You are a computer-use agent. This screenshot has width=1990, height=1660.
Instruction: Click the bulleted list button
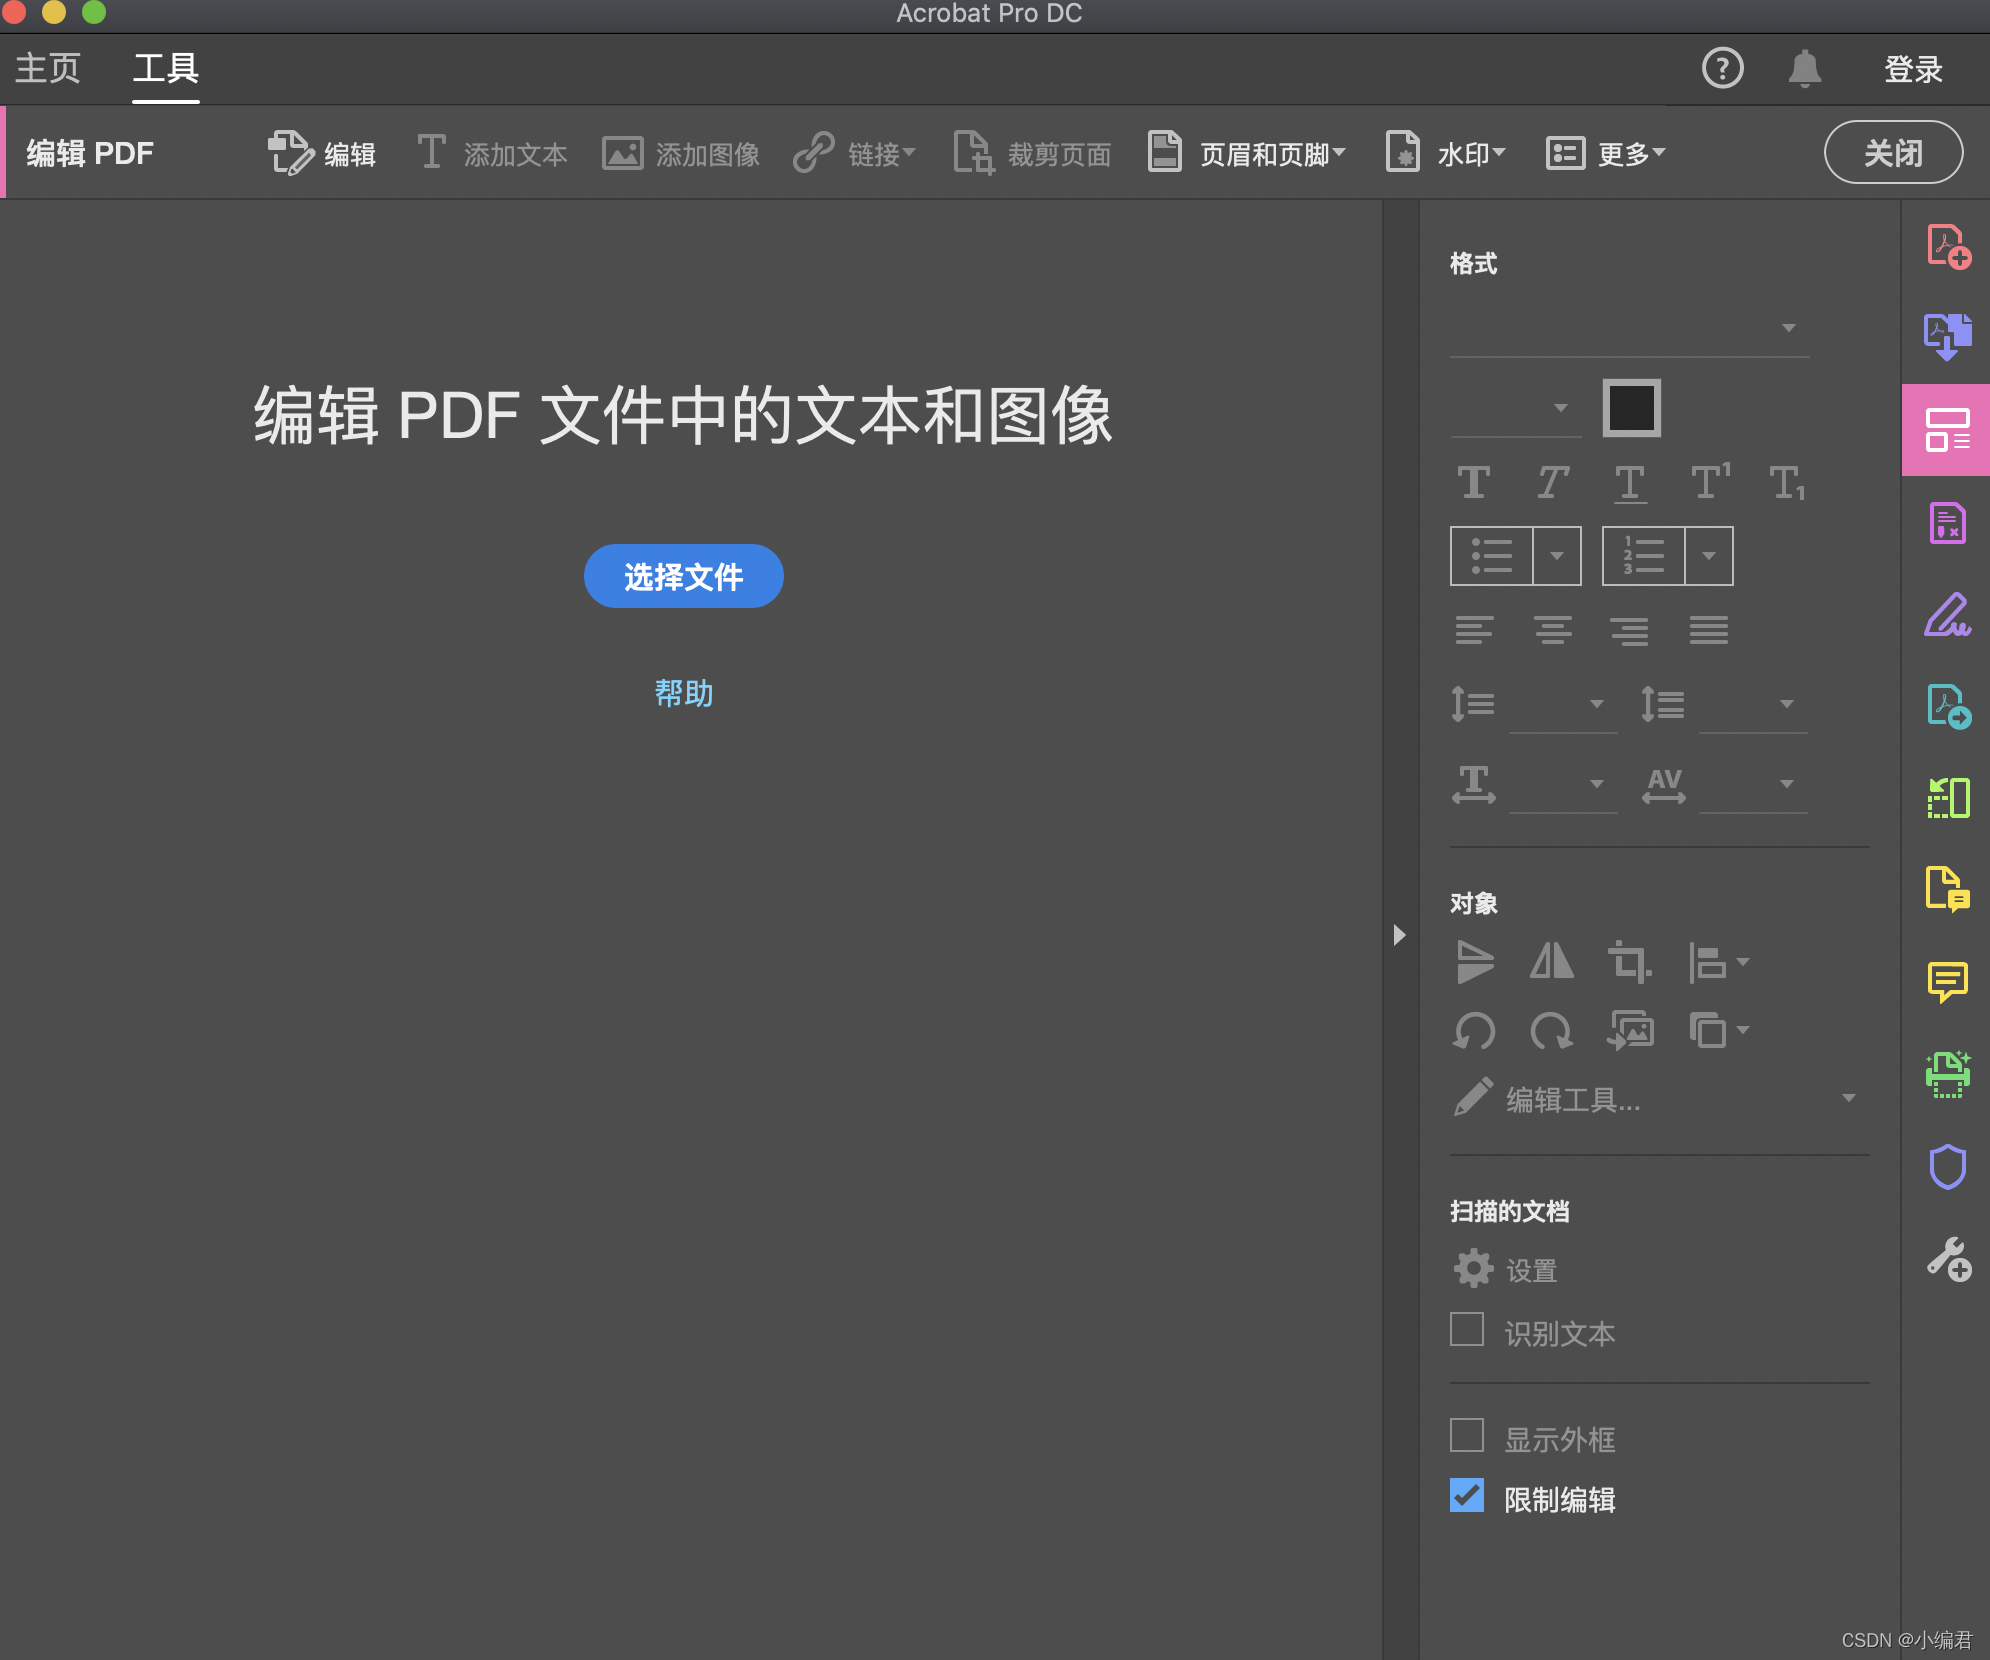(1492, 556)
